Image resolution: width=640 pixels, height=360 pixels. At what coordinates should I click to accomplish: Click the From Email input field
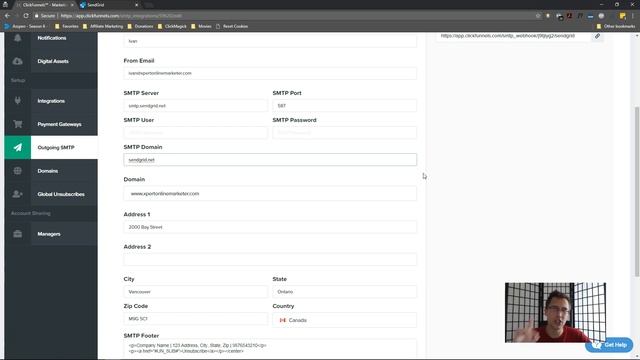pyautogui.click(x=270, y=73)
